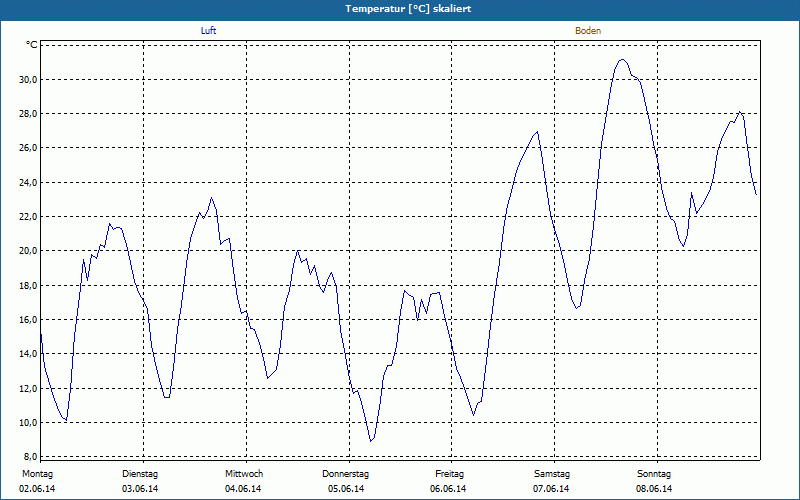Select the 10,0 y-axis label
This screenshot has width=800, height=500.
coord(28,422)
